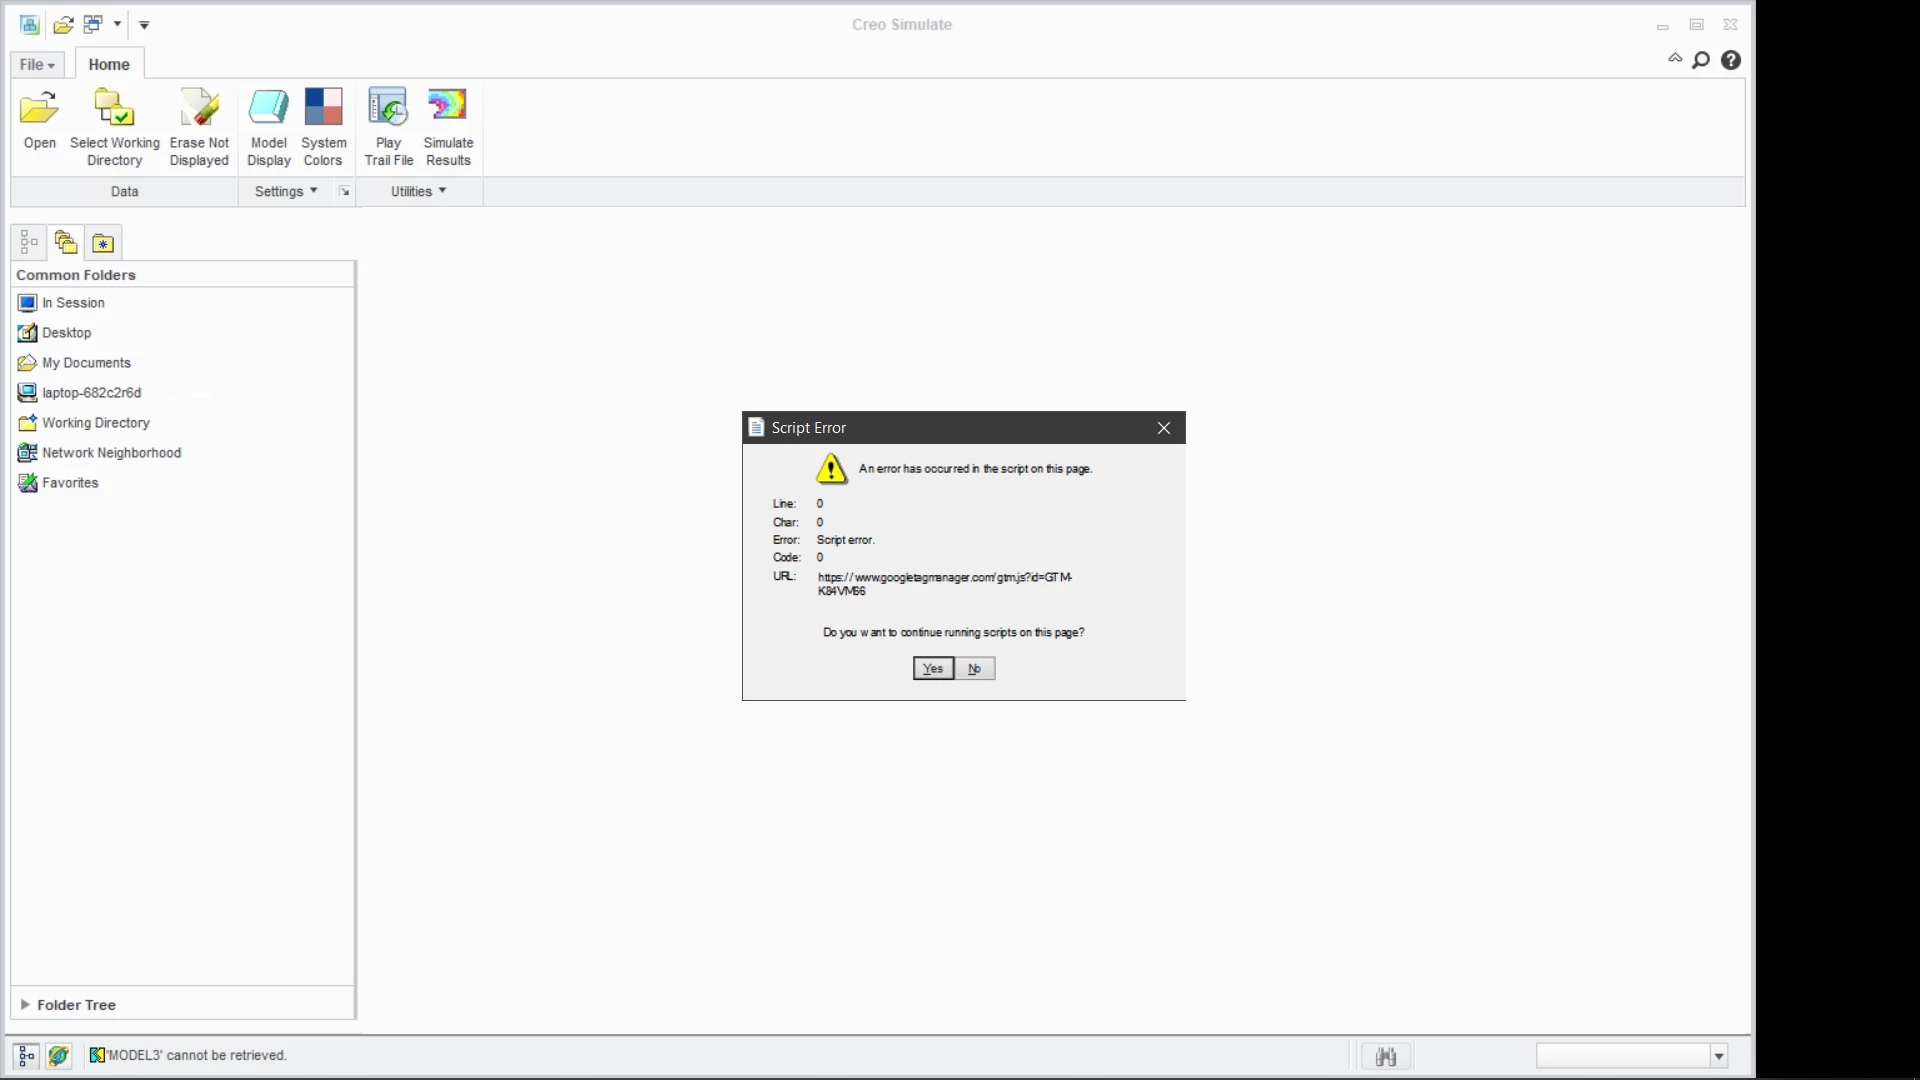Screen dimensions: 1920x1080
Task: Click the Open folder icon in ribbon
Action: click(x=39, y=108)
